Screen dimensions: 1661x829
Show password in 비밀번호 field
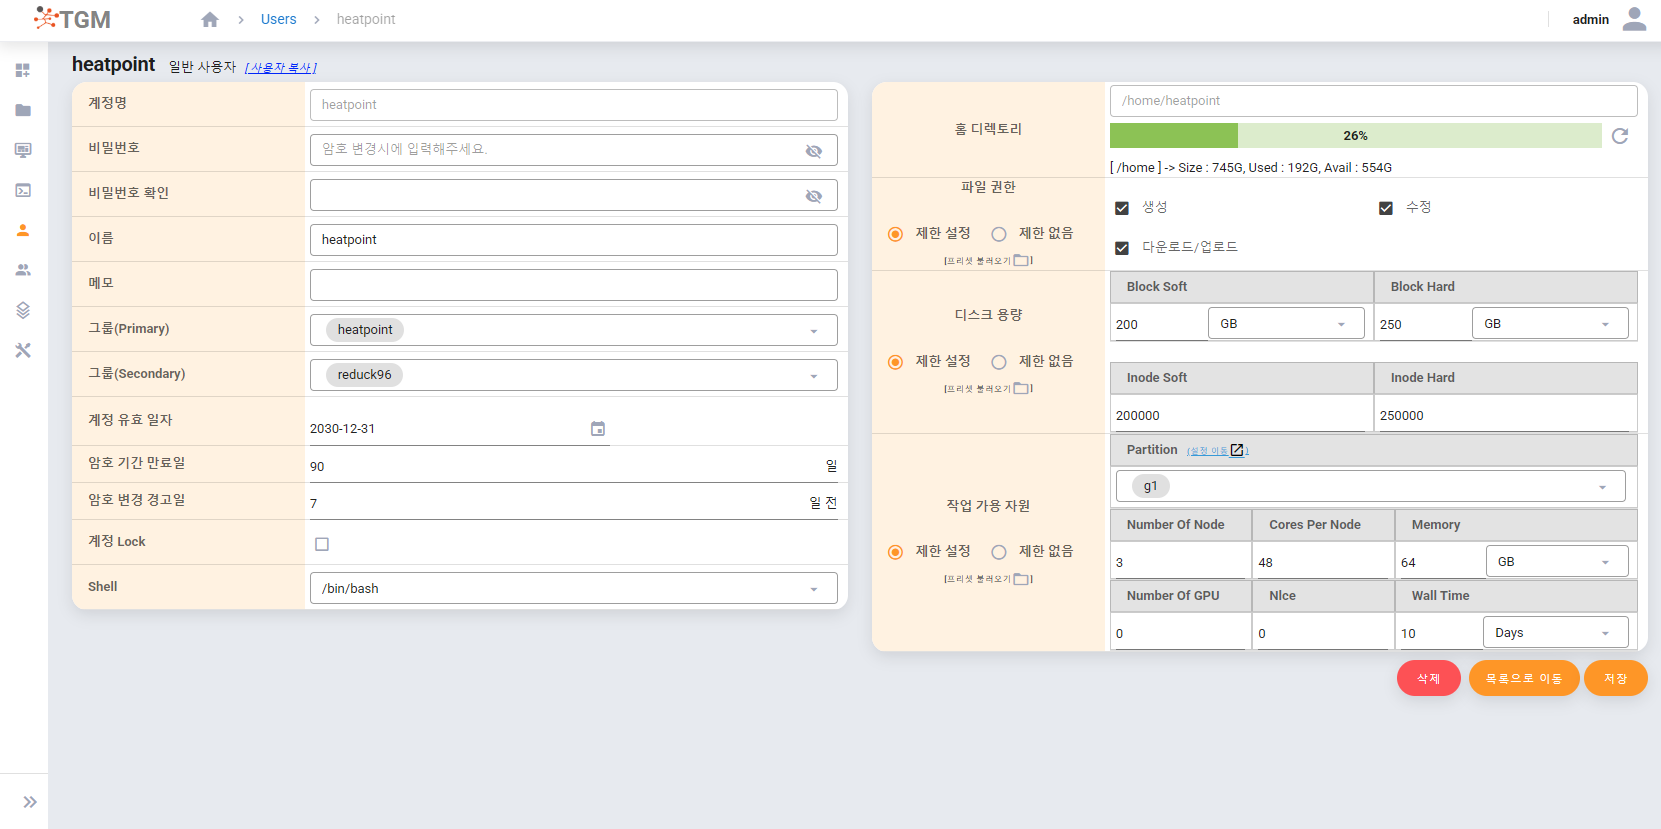click(814, 151)
